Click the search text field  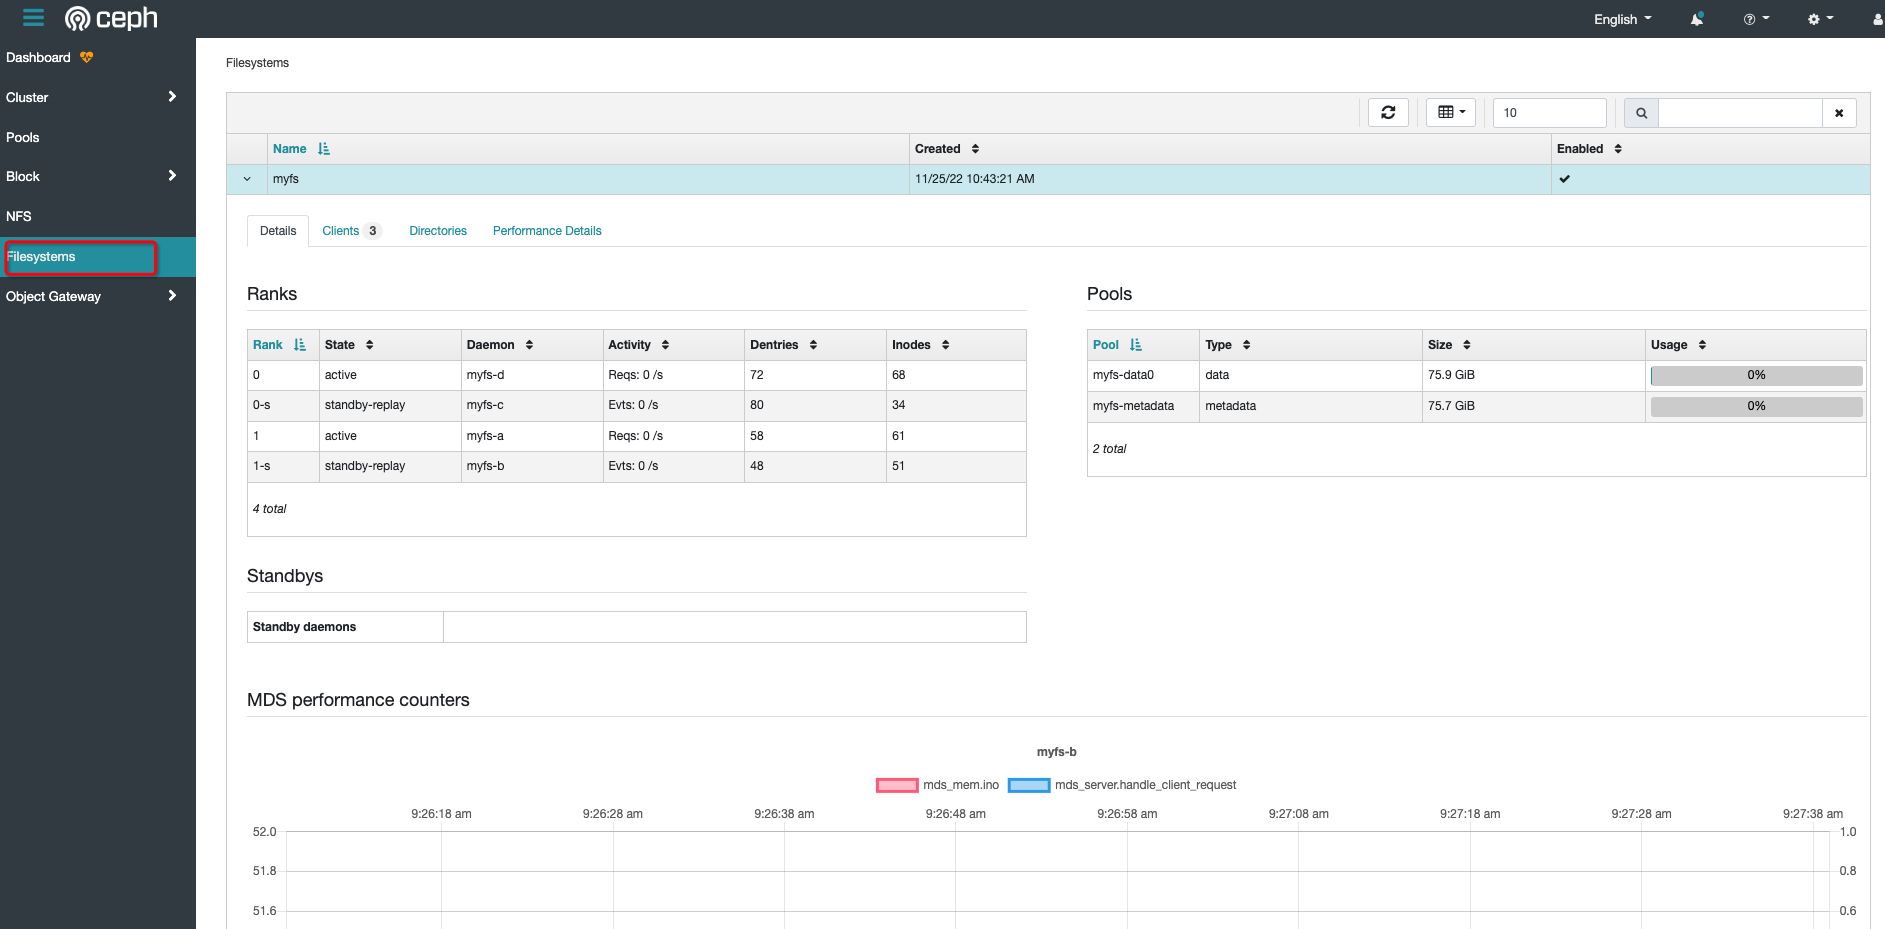coord(1740,113)
